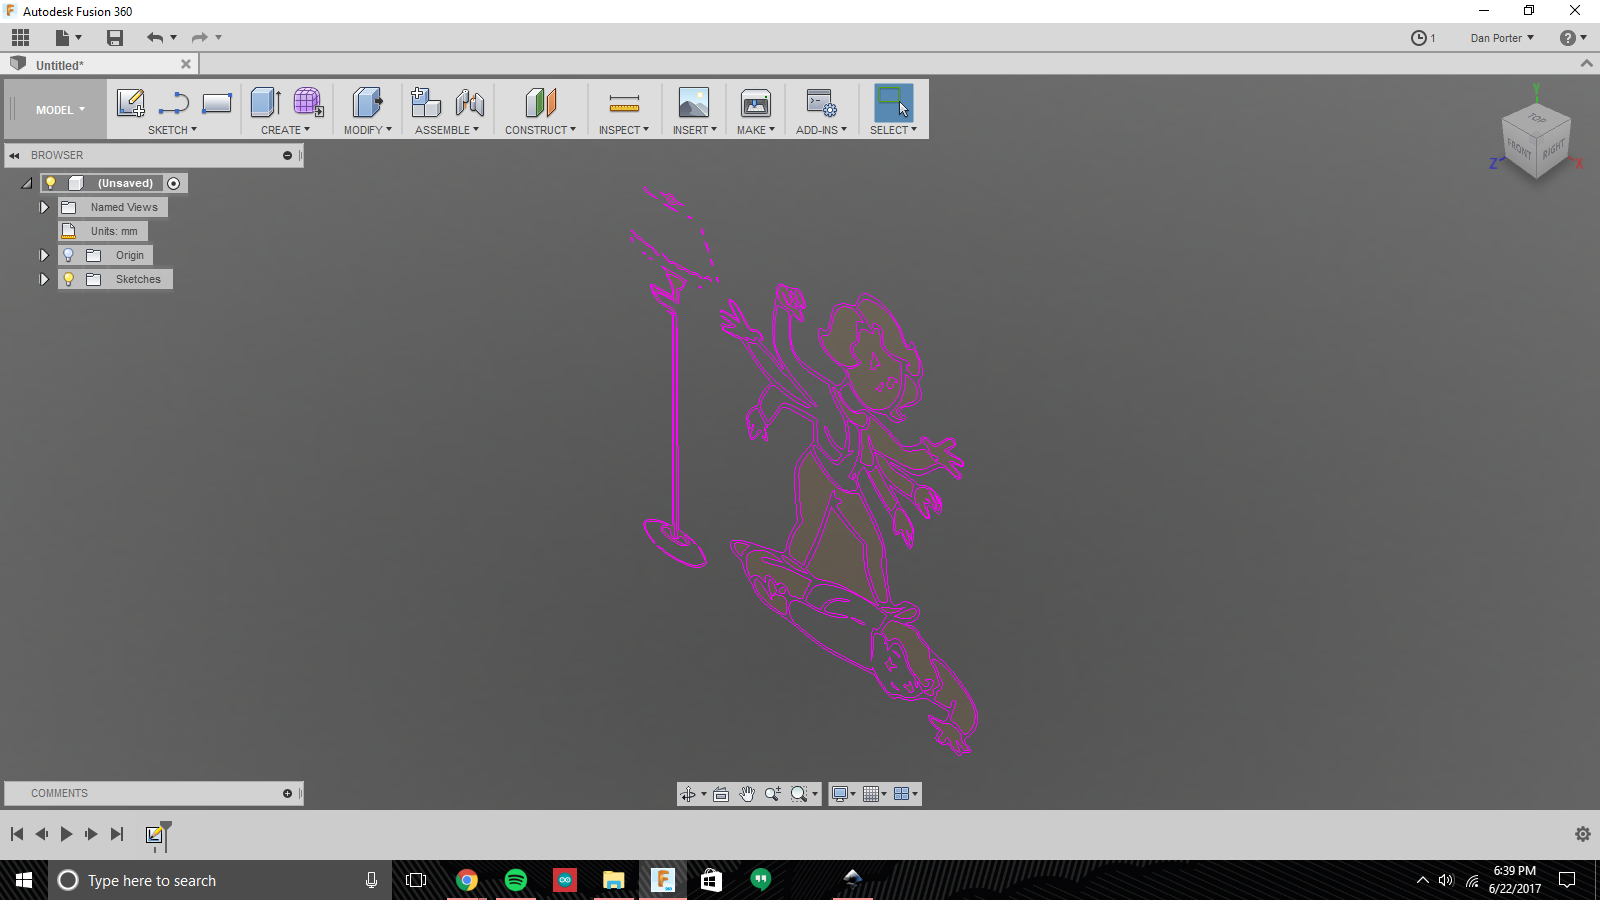Image resolution: width=1600 pixels, height=900 pixels.
Task: Toggle visibility bulb of the Unsaved component
Action: (x=51, y=183)
